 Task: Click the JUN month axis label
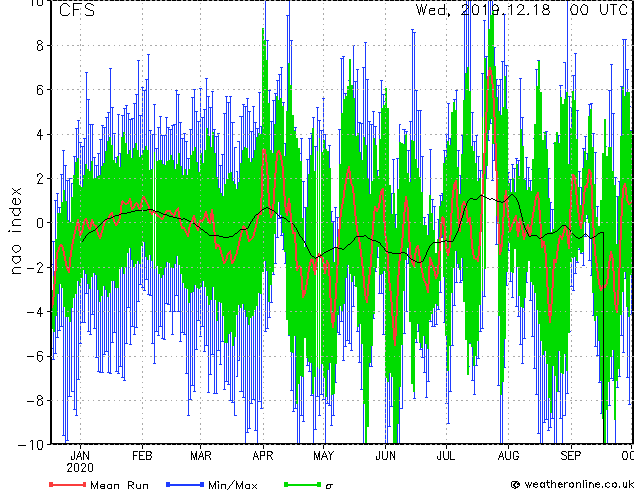[385, 456]
